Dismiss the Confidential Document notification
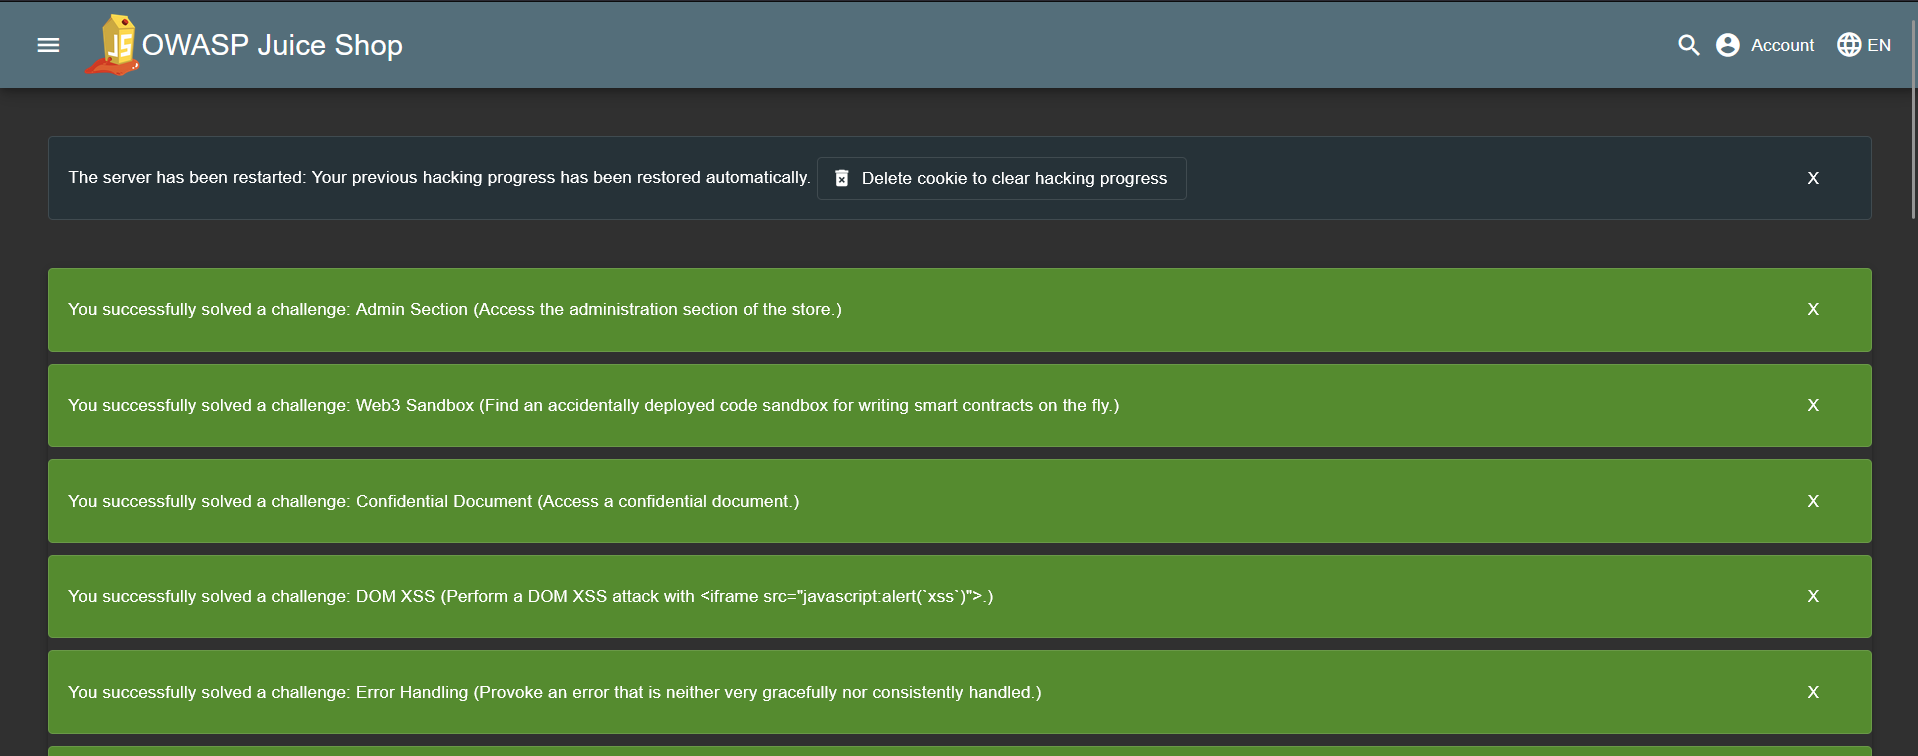Image resolution: width=1918 pixels, height=756 pixels. tap(1812, 501)
